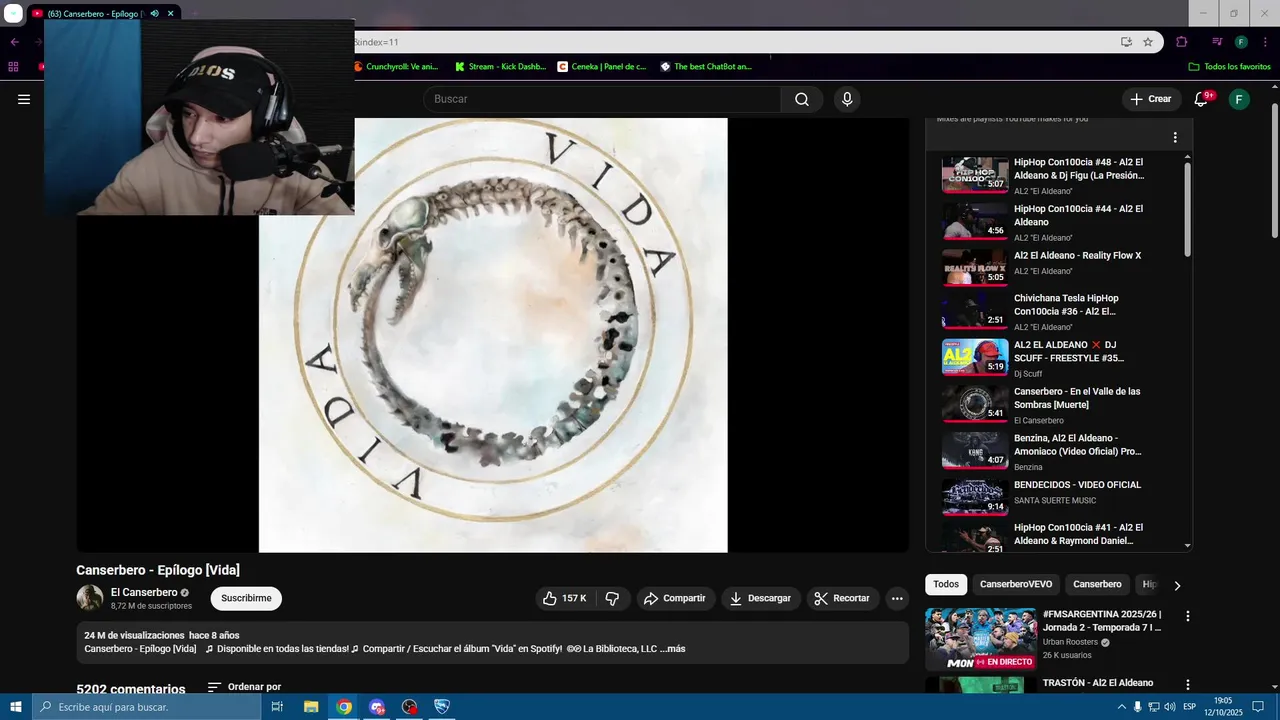Select the Canserbero filter chip
1280x720 pixels.
click(1097, 584)
